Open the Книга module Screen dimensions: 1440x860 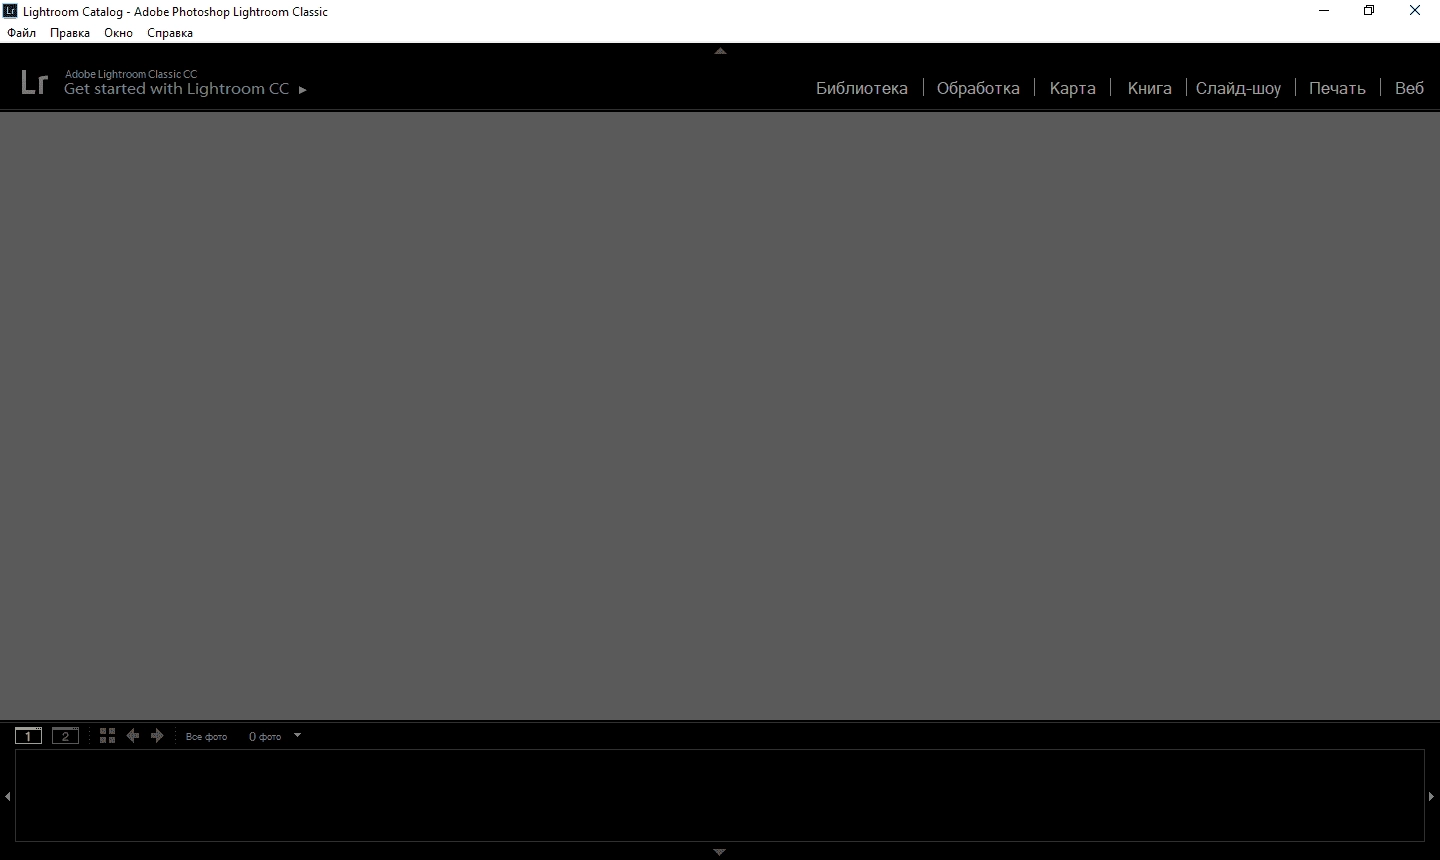click(1150, 88)
